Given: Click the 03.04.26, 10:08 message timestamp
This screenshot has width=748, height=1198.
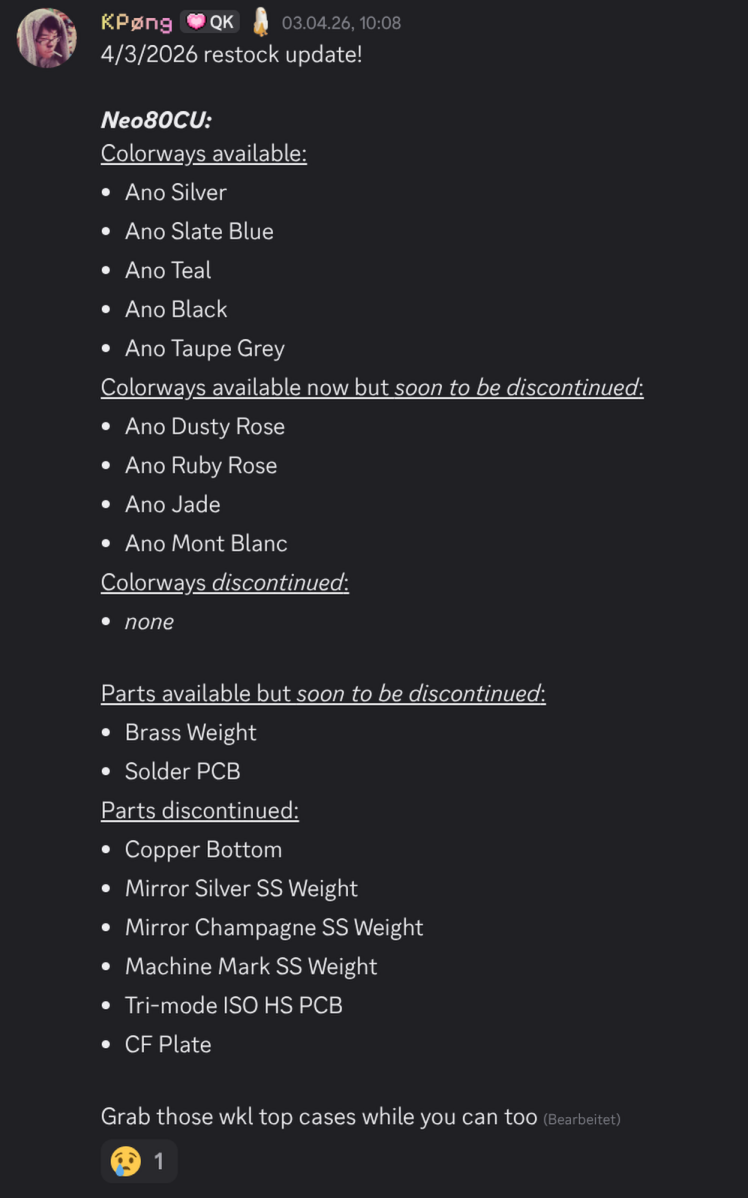Looking at the screenshot, I should coord(341,23).
